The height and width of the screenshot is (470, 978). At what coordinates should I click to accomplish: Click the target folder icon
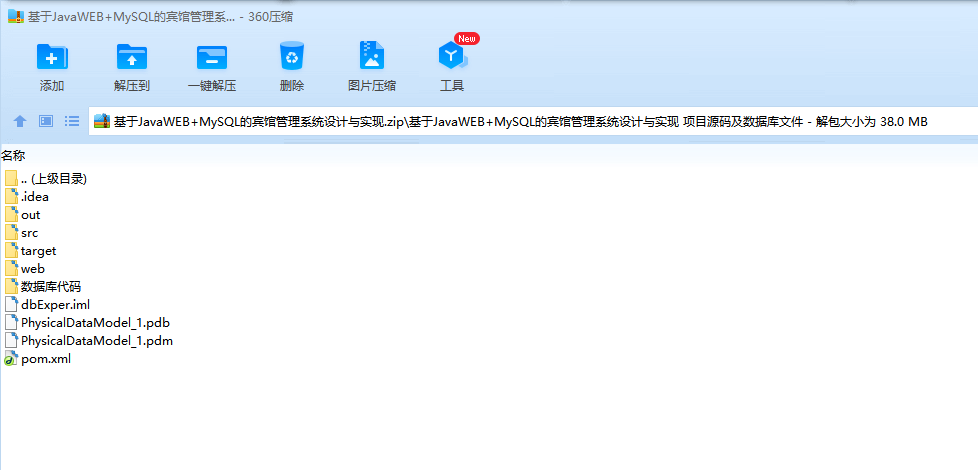click(11, 251)
